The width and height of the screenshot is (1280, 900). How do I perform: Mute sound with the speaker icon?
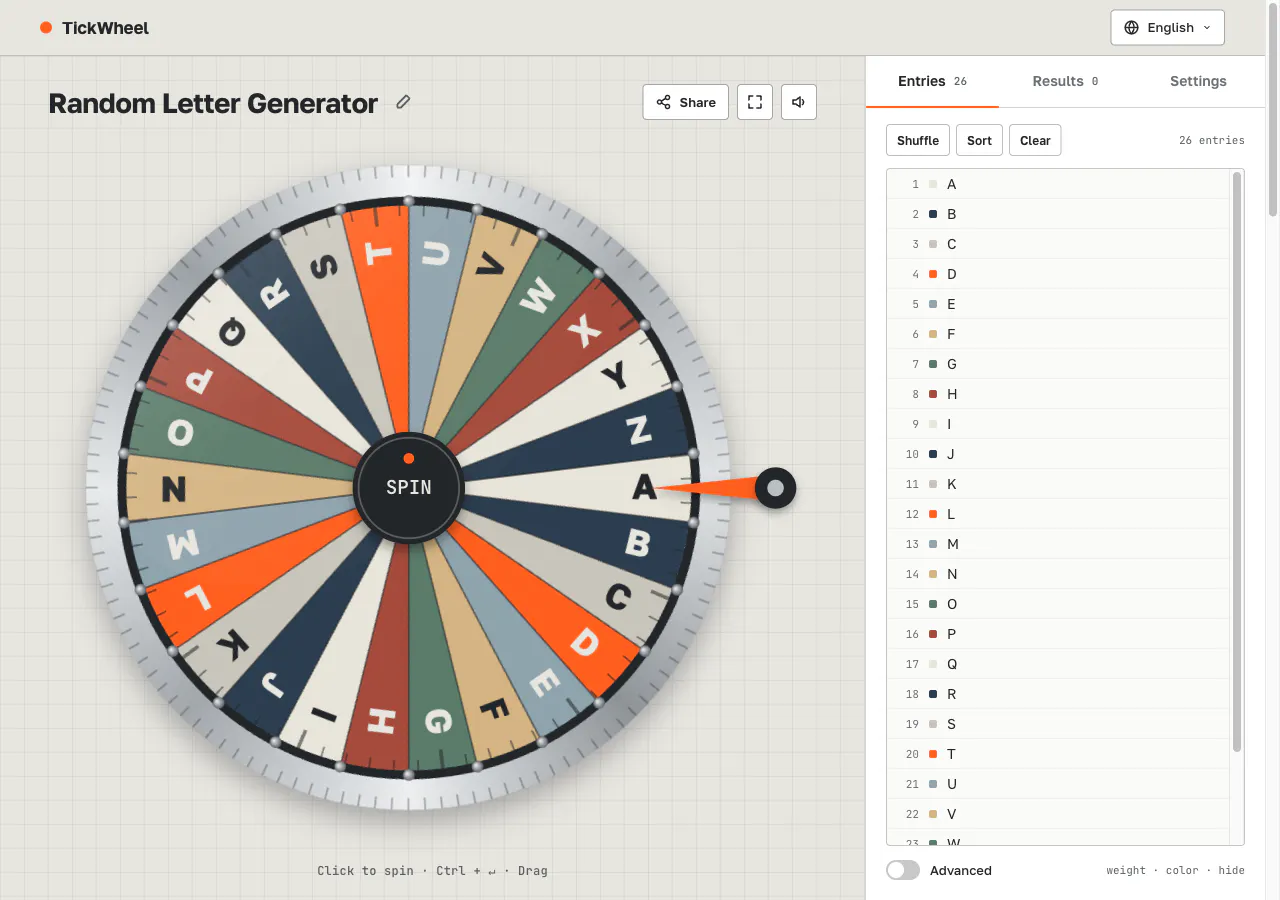tap(799, 102)
